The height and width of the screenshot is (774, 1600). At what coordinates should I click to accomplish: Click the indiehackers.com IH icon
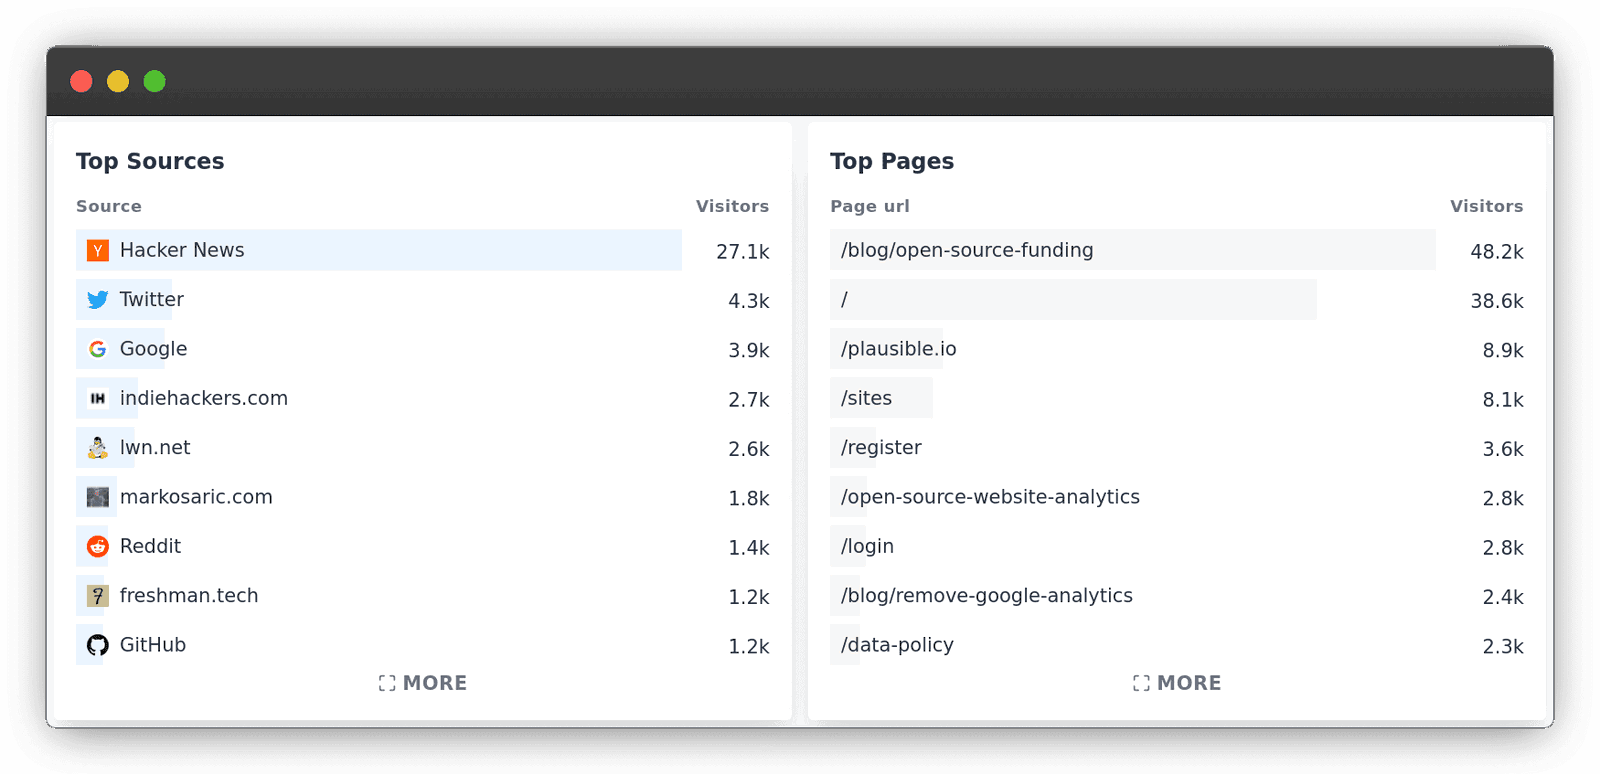pos(97,398)
